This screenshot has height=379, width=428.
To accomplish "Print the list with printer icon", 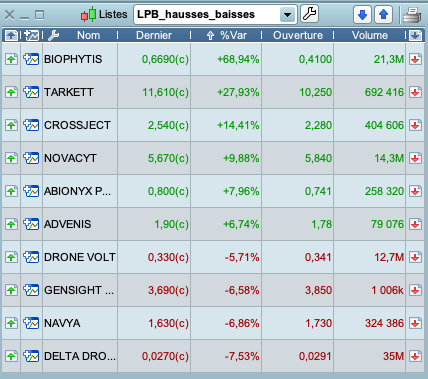I will pos(412,15).
